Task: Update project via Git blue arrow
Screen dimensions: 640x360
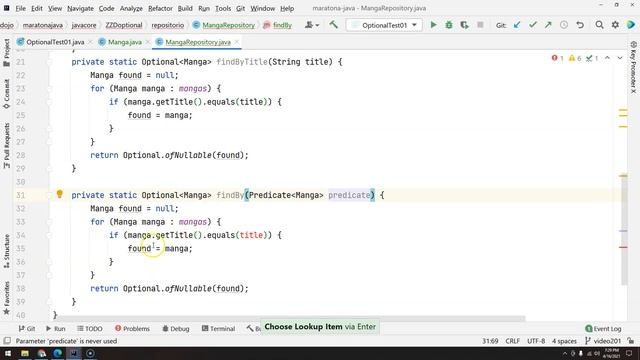Action: (517, 25)
